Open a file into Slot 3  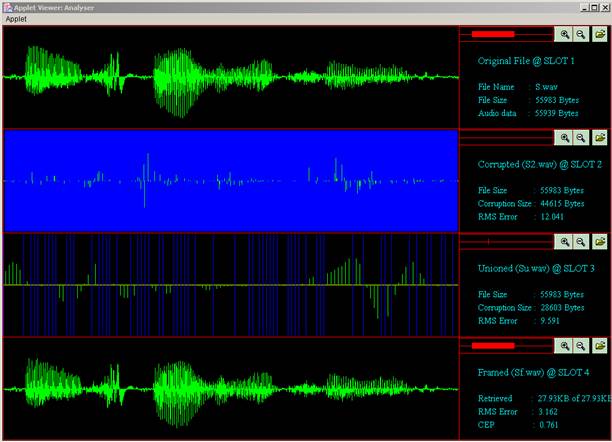click(600, 242)
